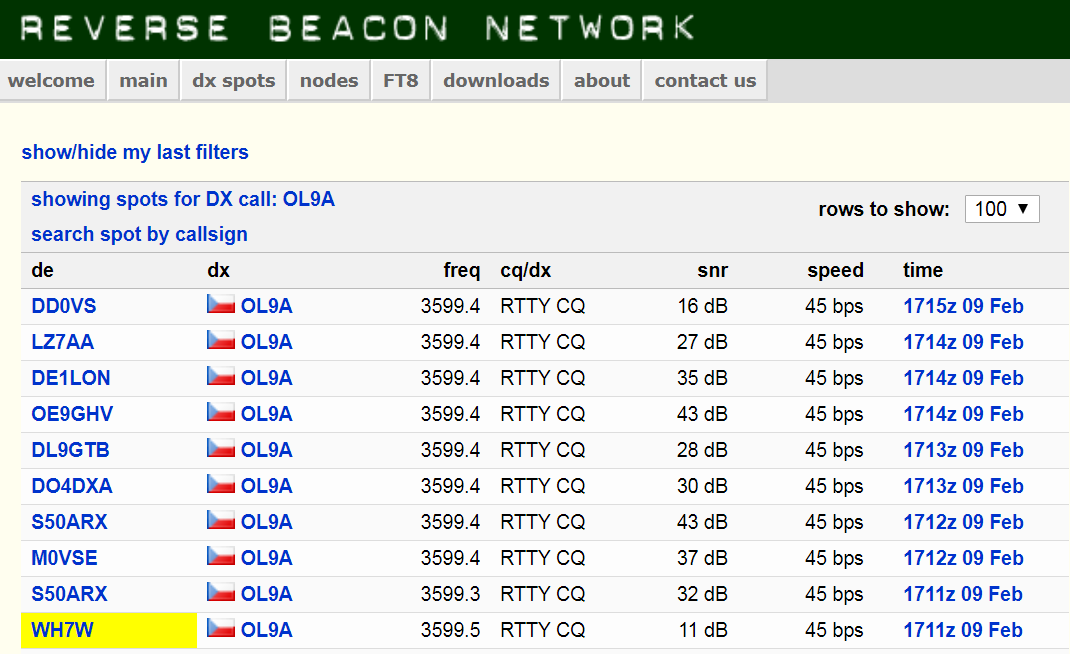Click Czech flag icon in DE1LON row

(220, 376)
